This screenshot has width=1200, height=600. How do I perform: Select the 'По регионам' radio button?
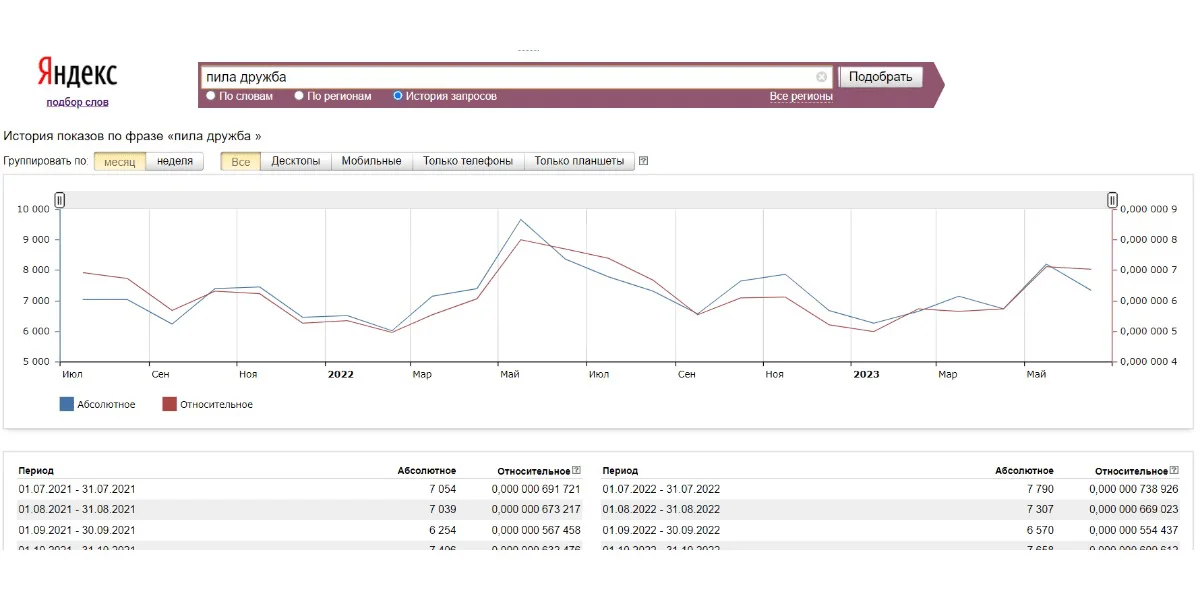click(299, 96)
